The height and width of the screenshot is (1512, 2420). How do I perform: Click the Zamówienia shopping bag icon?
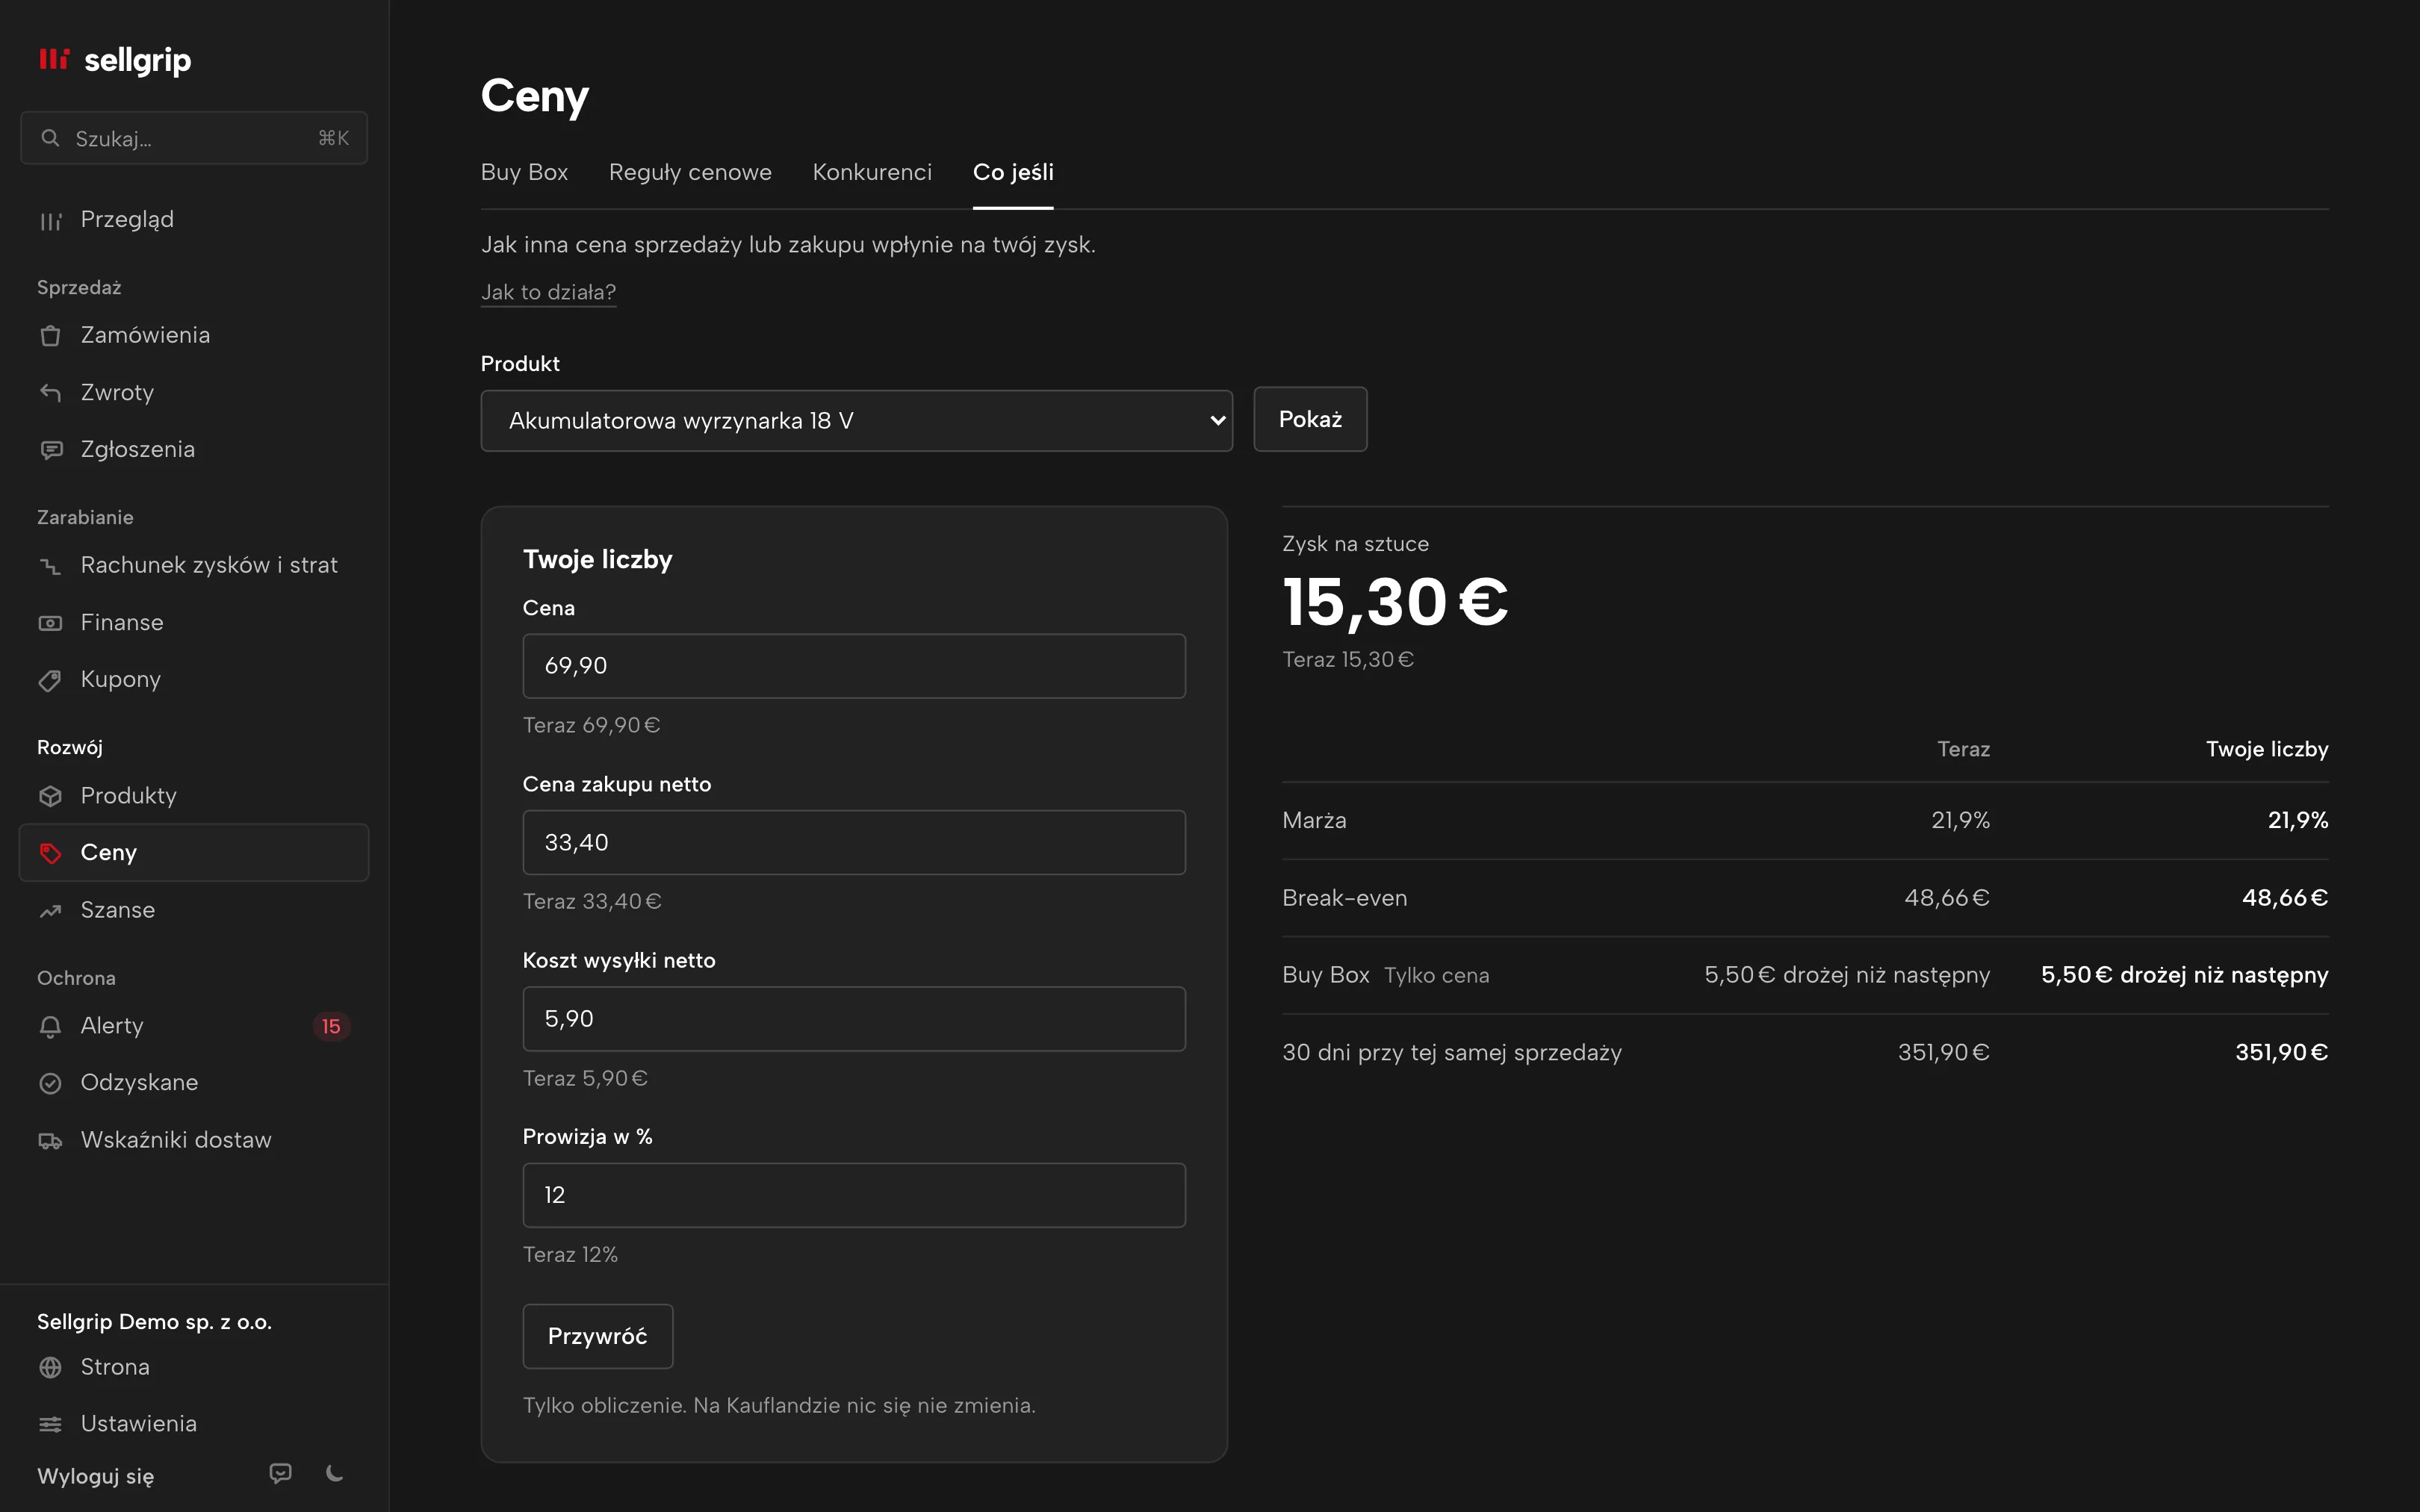[x=50, y=336]
